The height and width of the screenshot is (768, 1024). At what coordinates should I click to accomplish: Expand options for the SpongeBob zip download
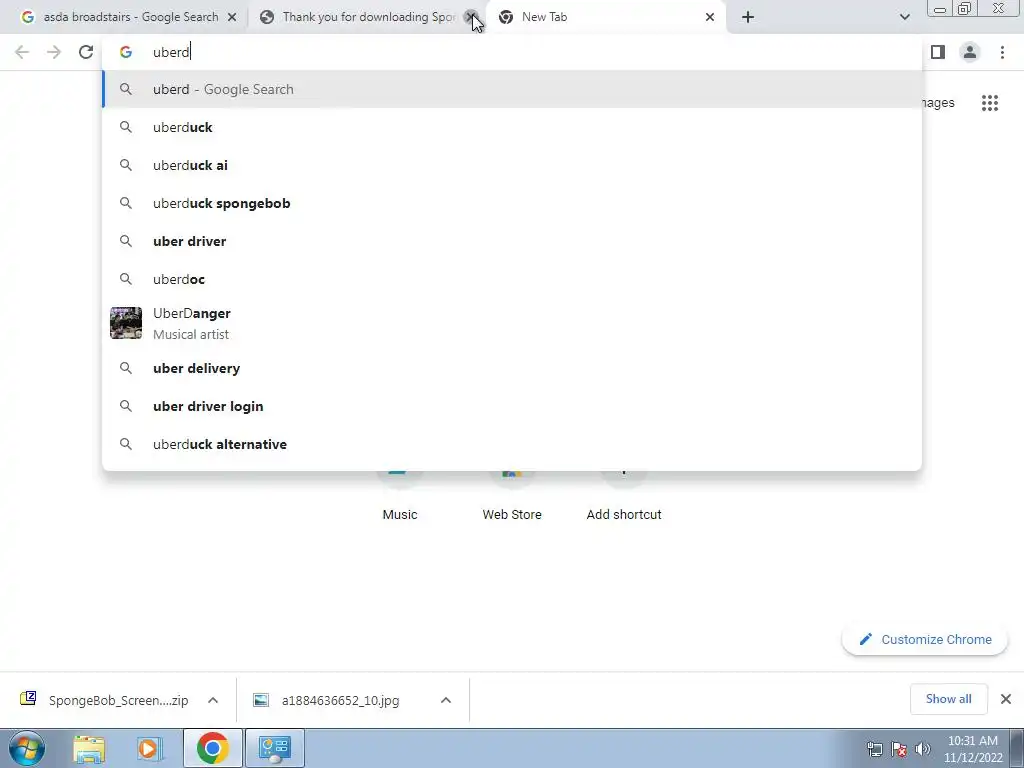(213, 700)
